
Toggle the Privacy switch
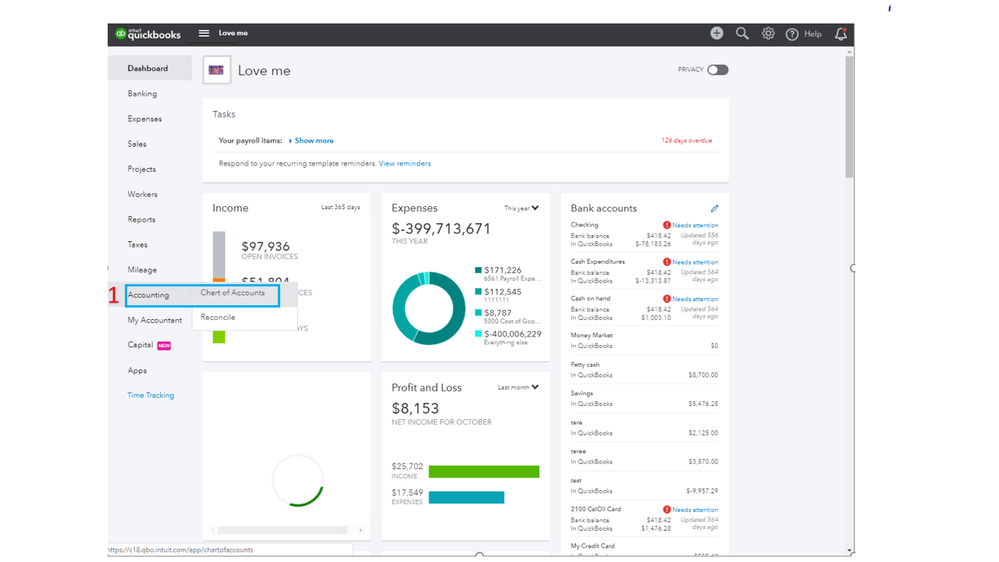click(x=717, y=70)
